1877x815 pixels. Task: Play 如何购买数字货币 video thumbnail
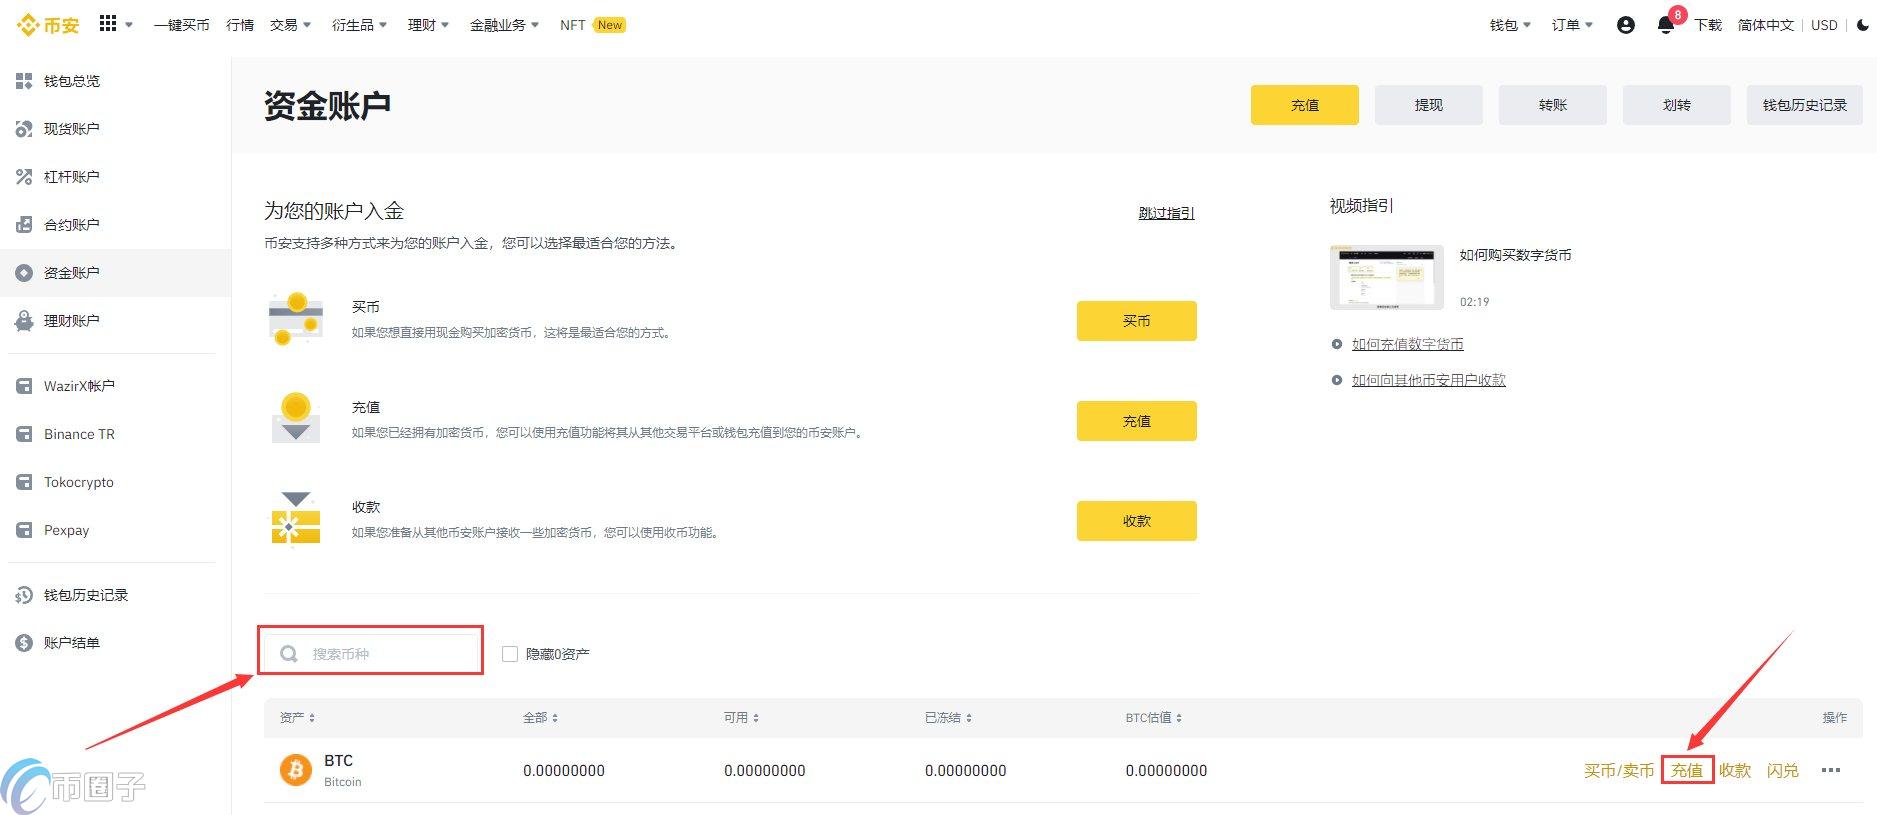pyautogui.click(x=1387, y=277)
